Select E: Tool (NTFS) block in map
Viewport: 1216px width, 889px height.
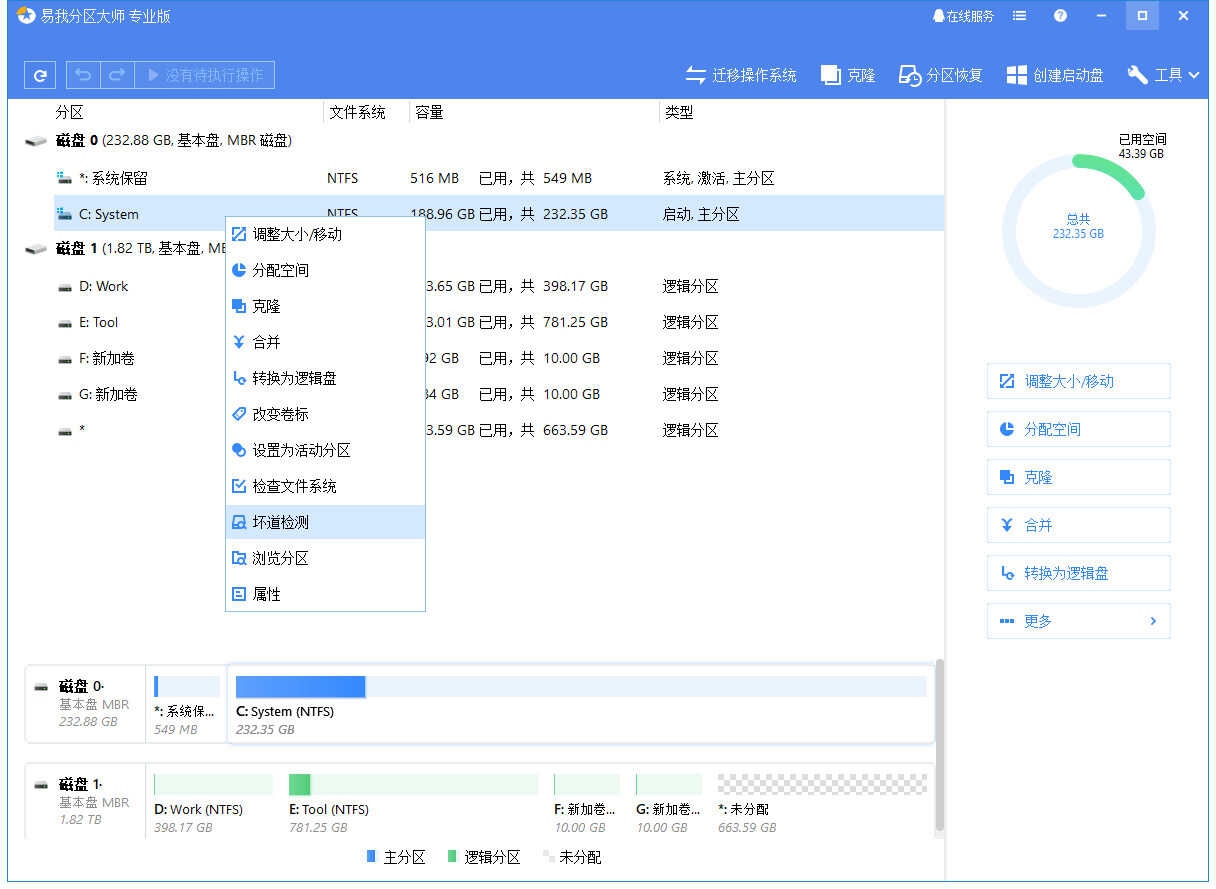[413, 802]
